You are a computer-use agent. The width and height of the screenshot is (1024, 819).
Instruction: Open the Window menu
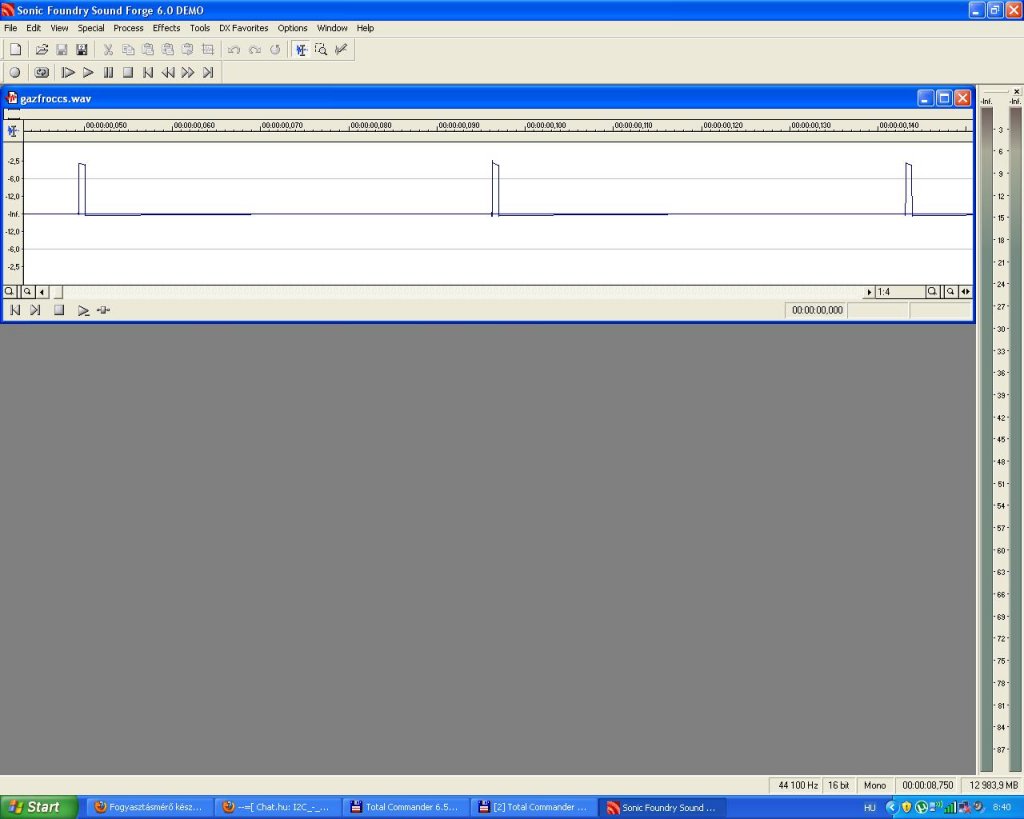click(332, 28)
